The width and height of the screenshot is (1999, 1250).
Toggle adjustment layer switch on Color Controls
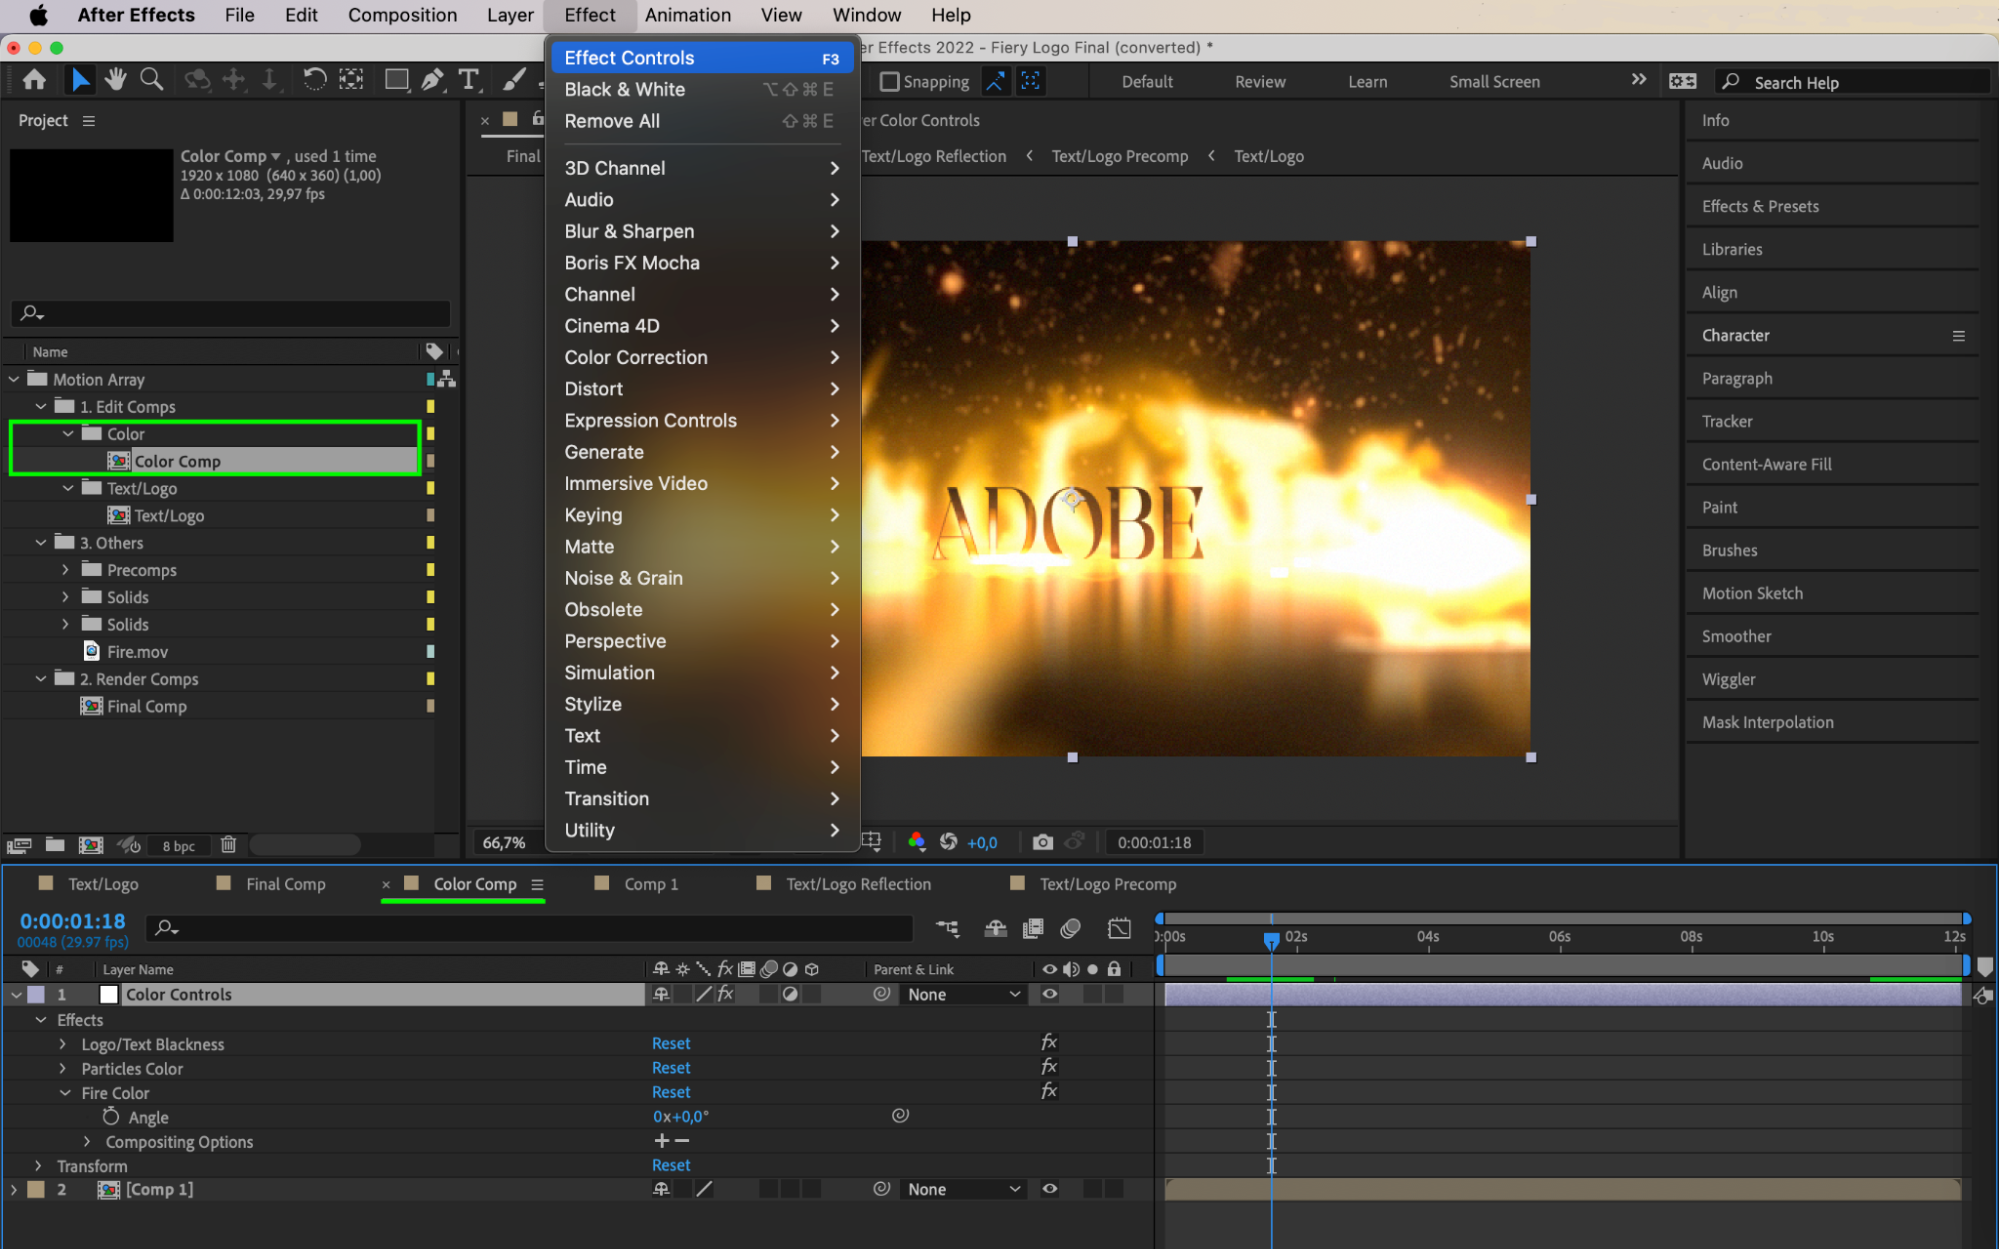coord(790,994)
